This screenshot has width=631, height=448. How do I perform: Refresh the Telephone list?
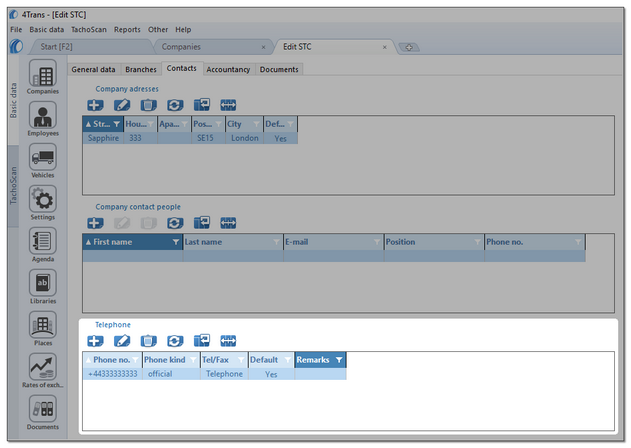click(175, 341)
